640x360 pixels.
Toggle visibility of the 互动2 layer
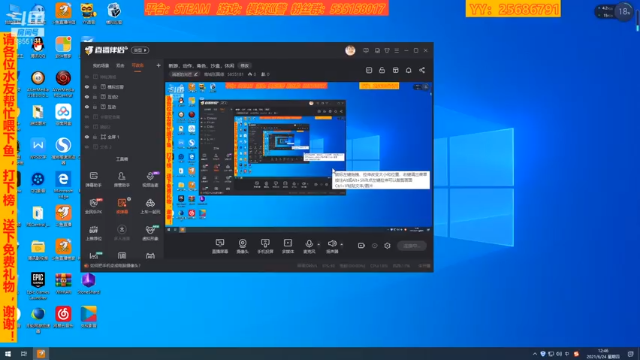coord(87,97)
